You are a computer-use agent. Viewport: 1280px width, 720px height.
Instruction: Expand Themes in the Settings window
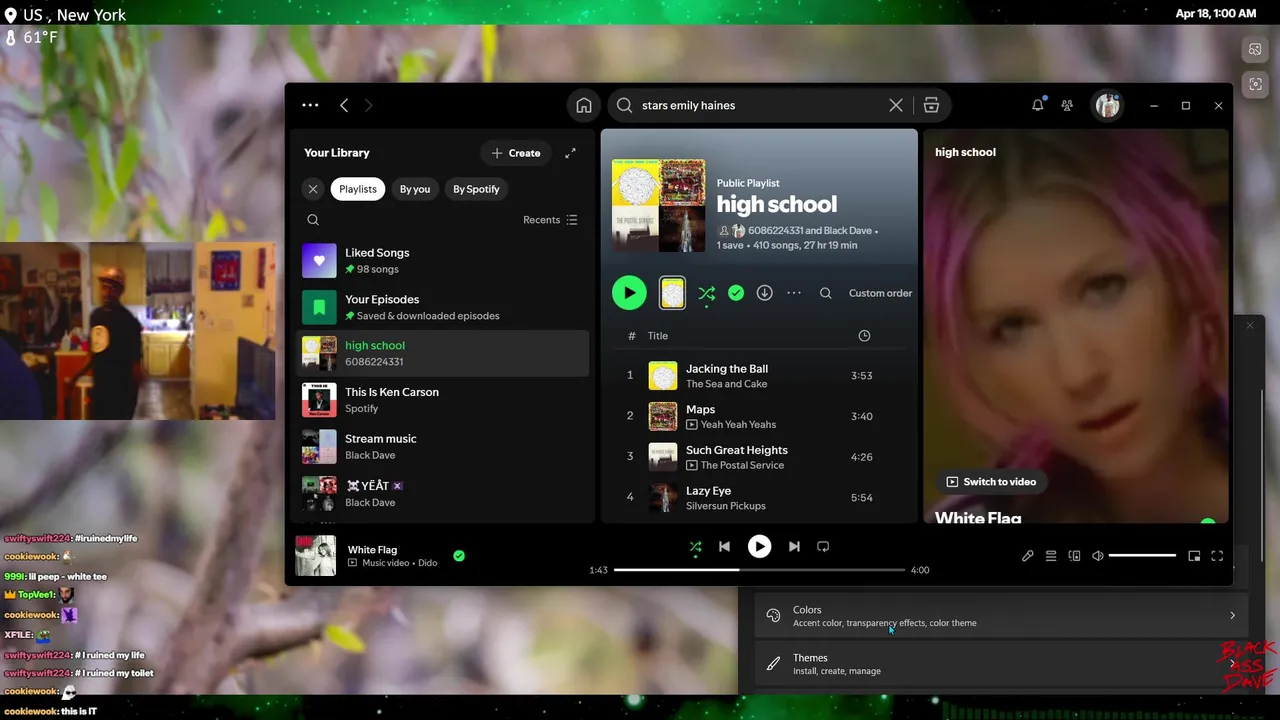(x=1001, y=664)
